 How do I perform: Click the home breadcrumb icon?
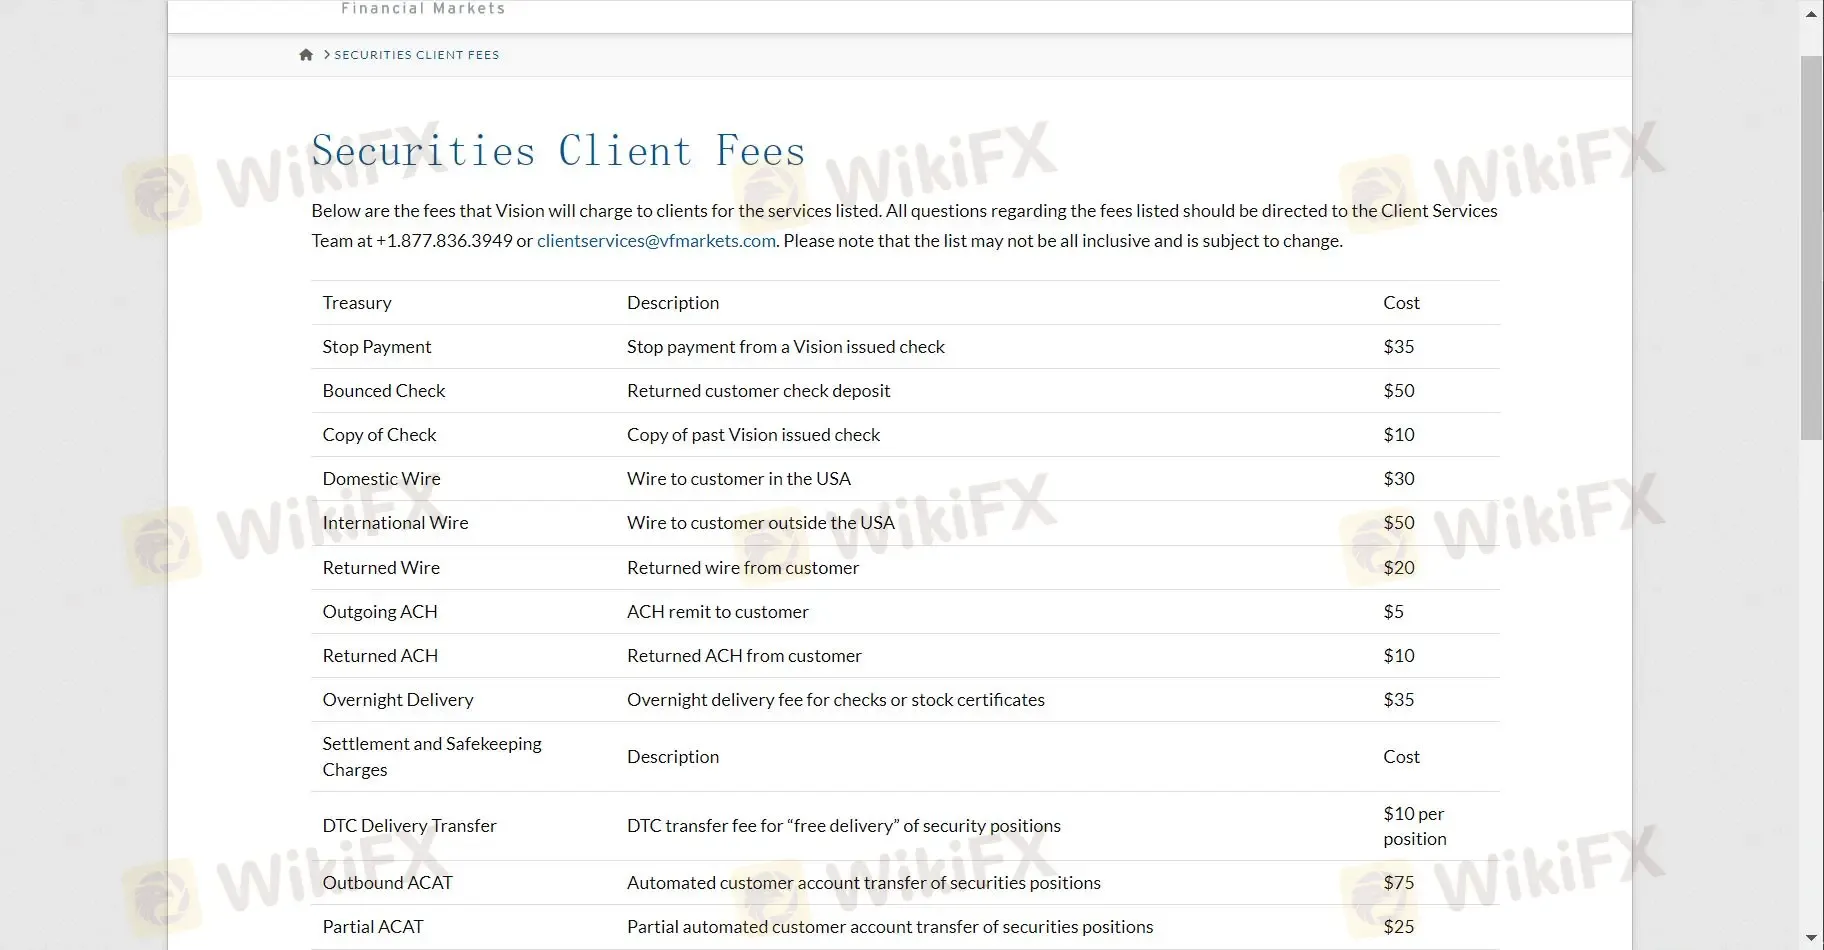[x=306, y=55]
